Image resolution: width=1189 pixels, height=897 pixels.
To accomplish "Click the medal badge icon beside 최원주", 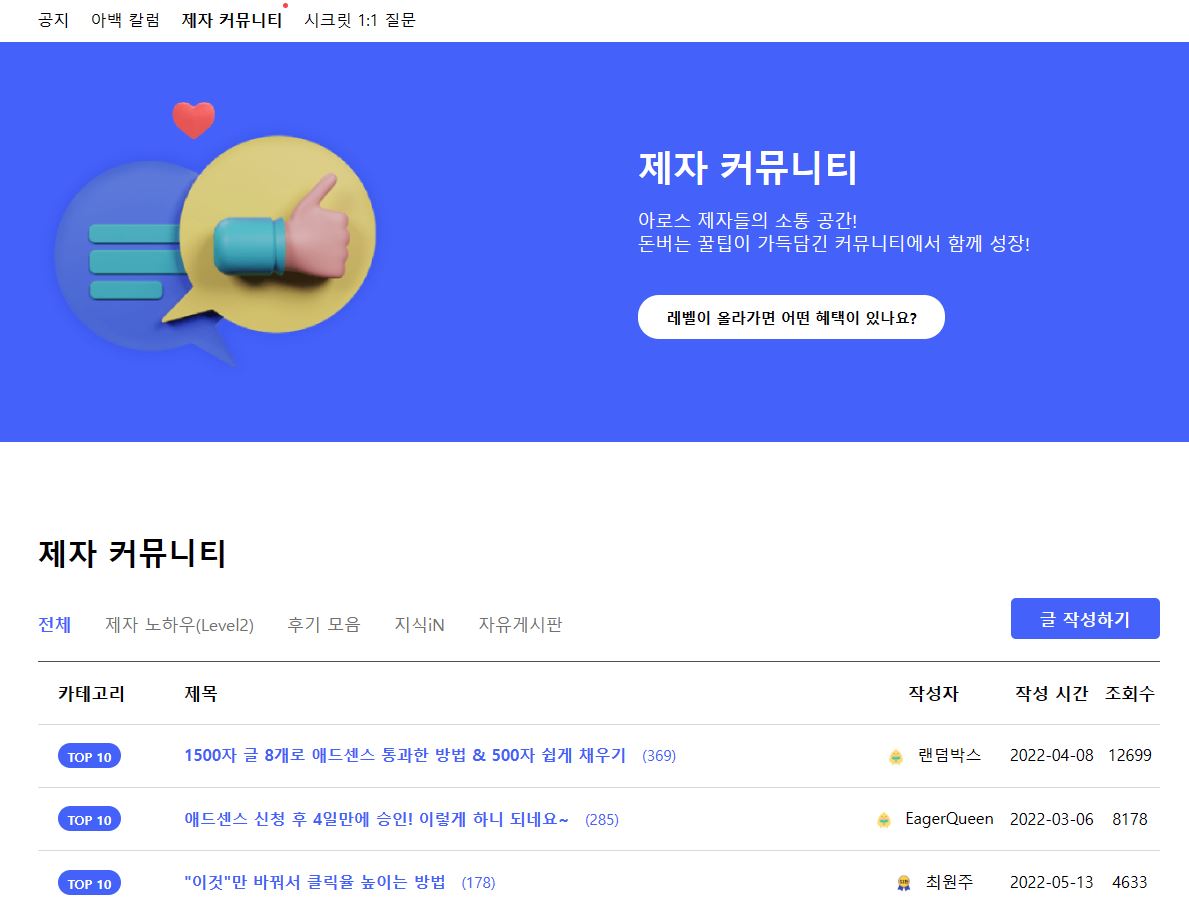I will tap(901, 883).
